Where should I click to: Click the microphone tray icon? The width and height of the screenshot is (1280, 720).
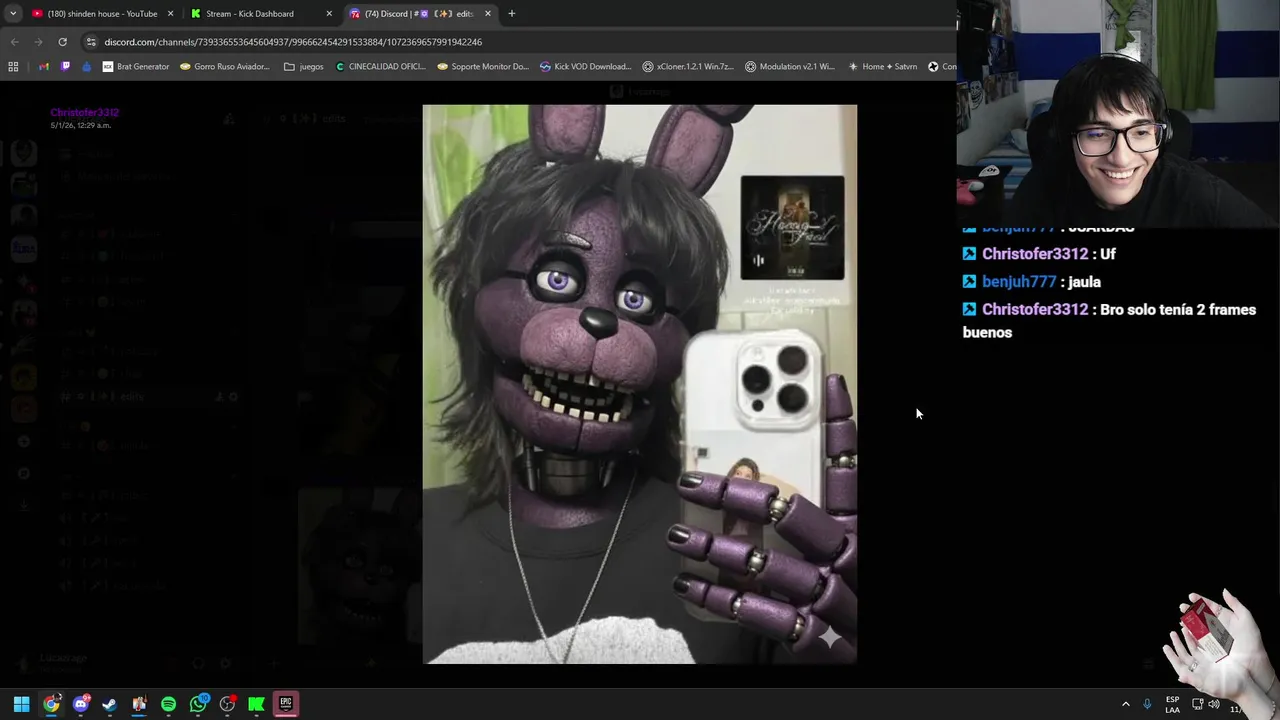pos(1147,705)
